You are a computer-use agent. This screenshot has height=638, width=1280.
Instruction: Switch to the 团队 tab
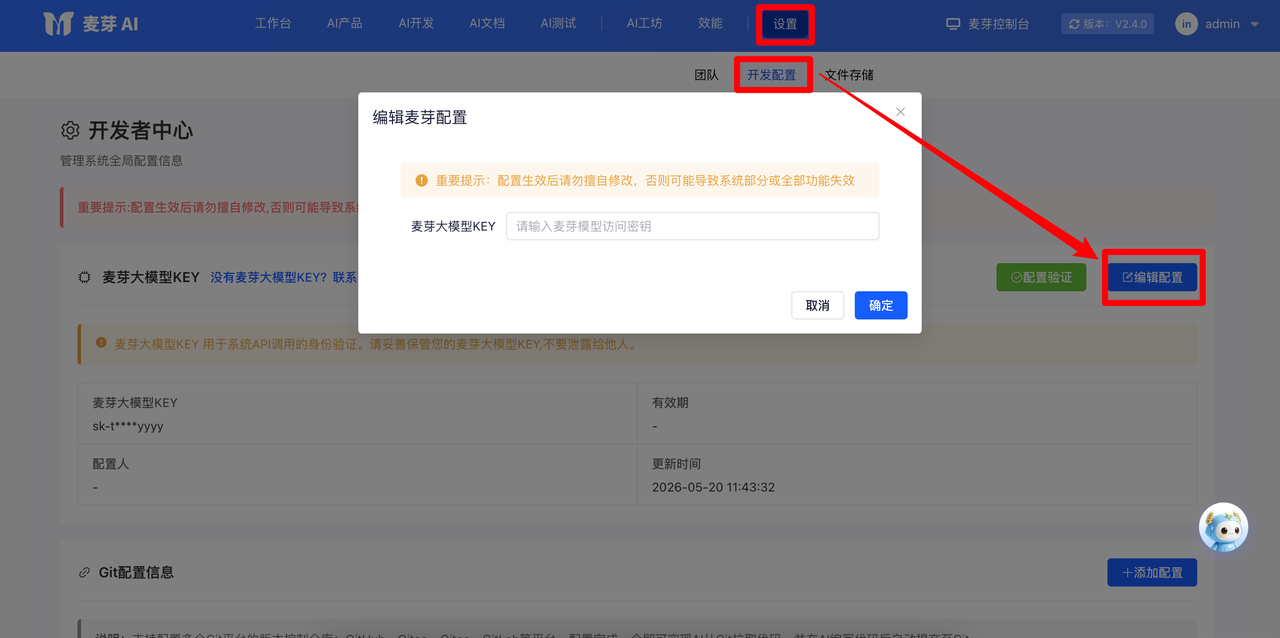pyautogui.click(x=706, y=75)
